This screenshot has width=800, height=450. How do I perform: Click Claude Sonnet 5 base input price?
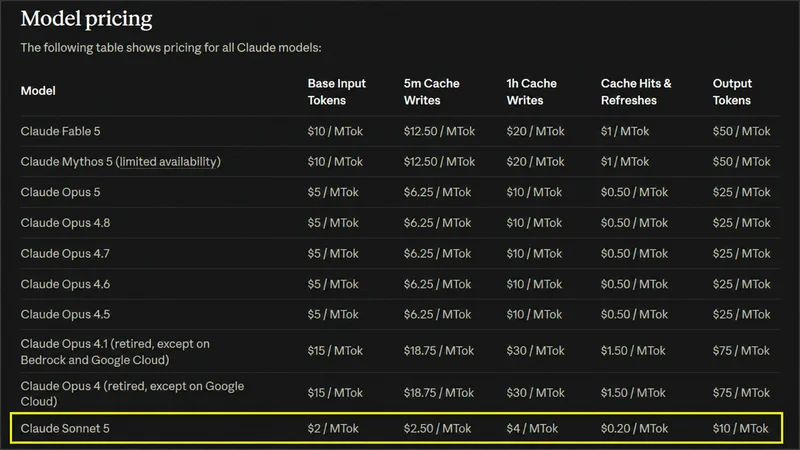pos(333,429)
